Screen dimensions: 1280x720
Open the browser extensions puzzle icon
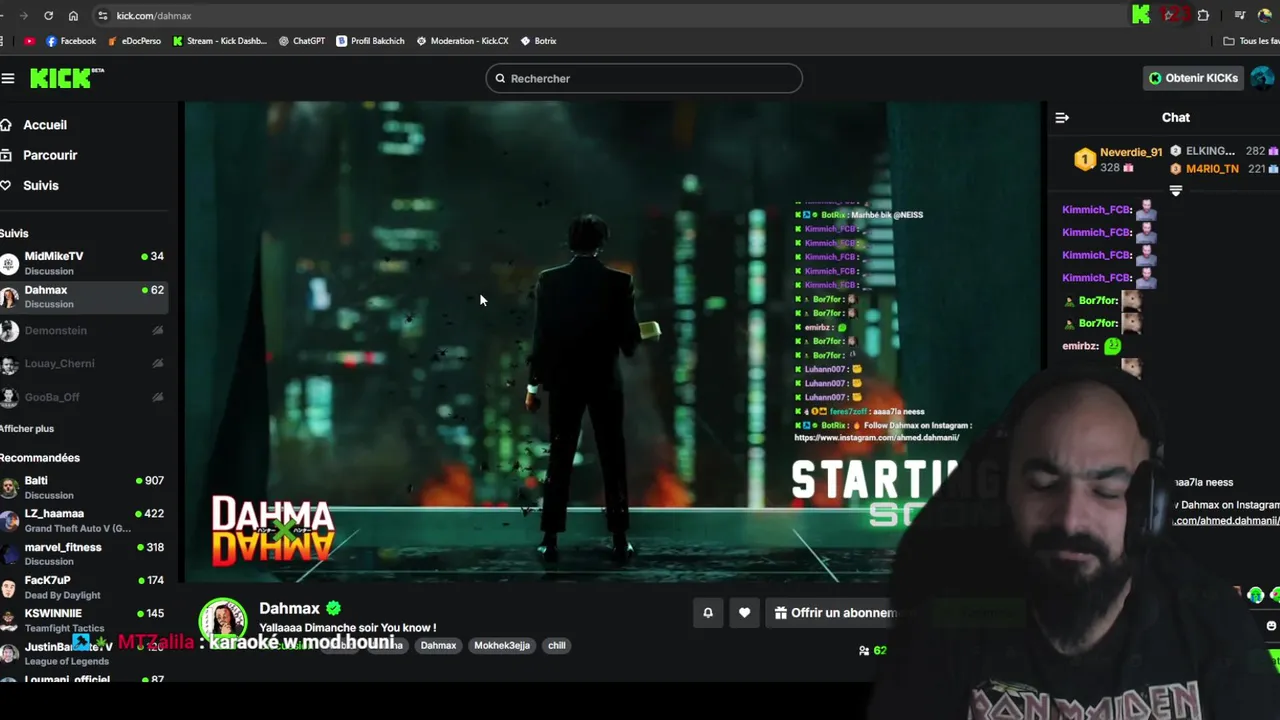[x=1203, y=15]
